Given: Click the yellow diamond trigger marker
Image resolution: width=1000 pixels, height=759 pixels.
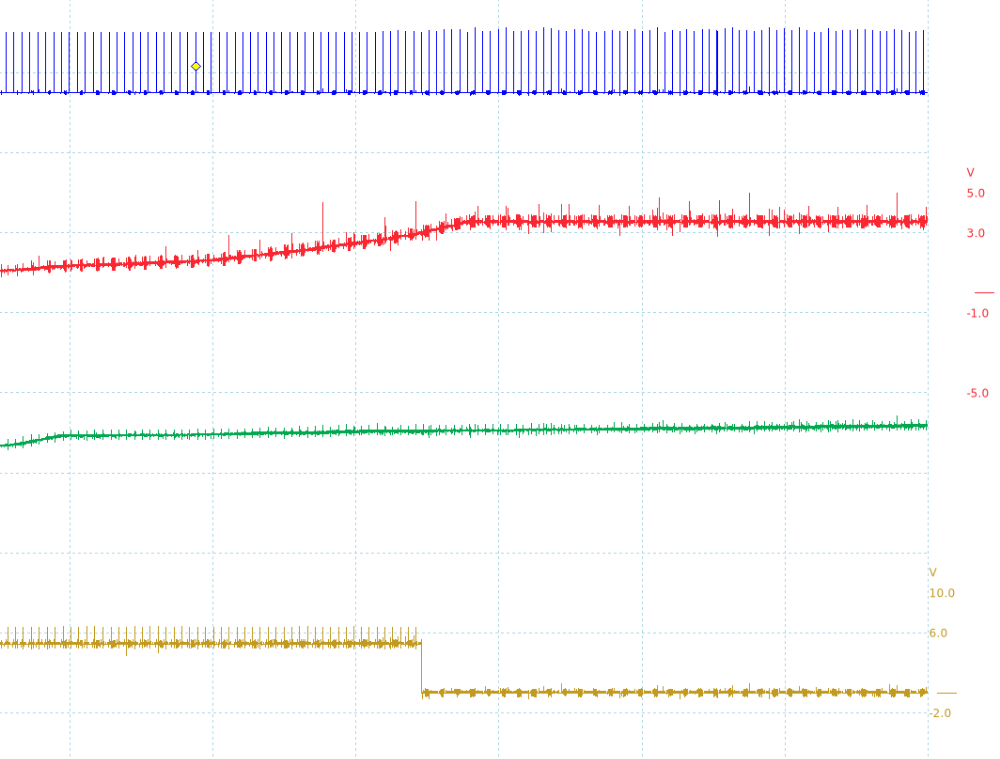Looking at the screenshot, I should tap(196, 66).
